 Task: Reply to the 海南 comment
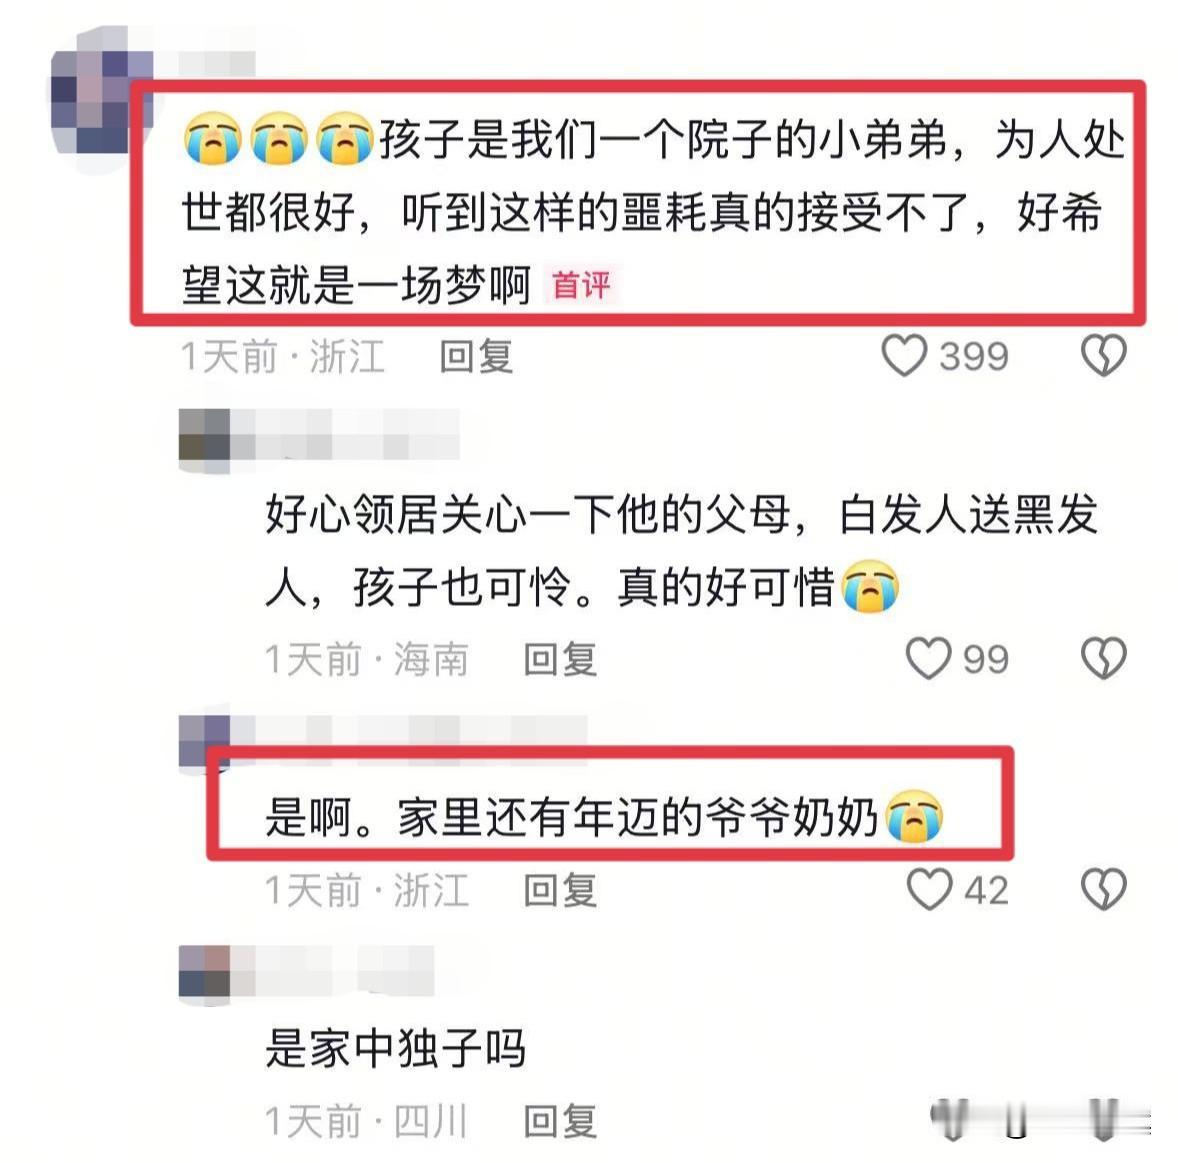tap(560, 660)
